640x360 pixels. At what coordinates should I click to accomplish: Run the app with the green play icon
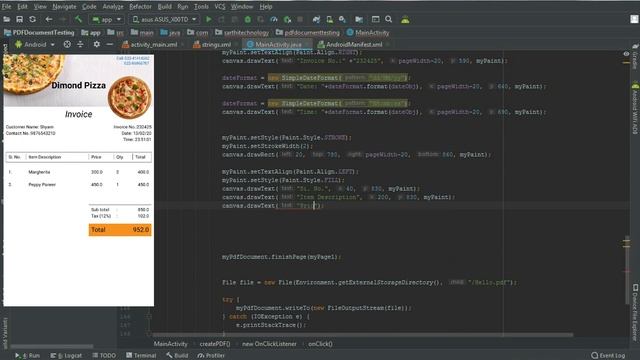click(x=209, y=19)
